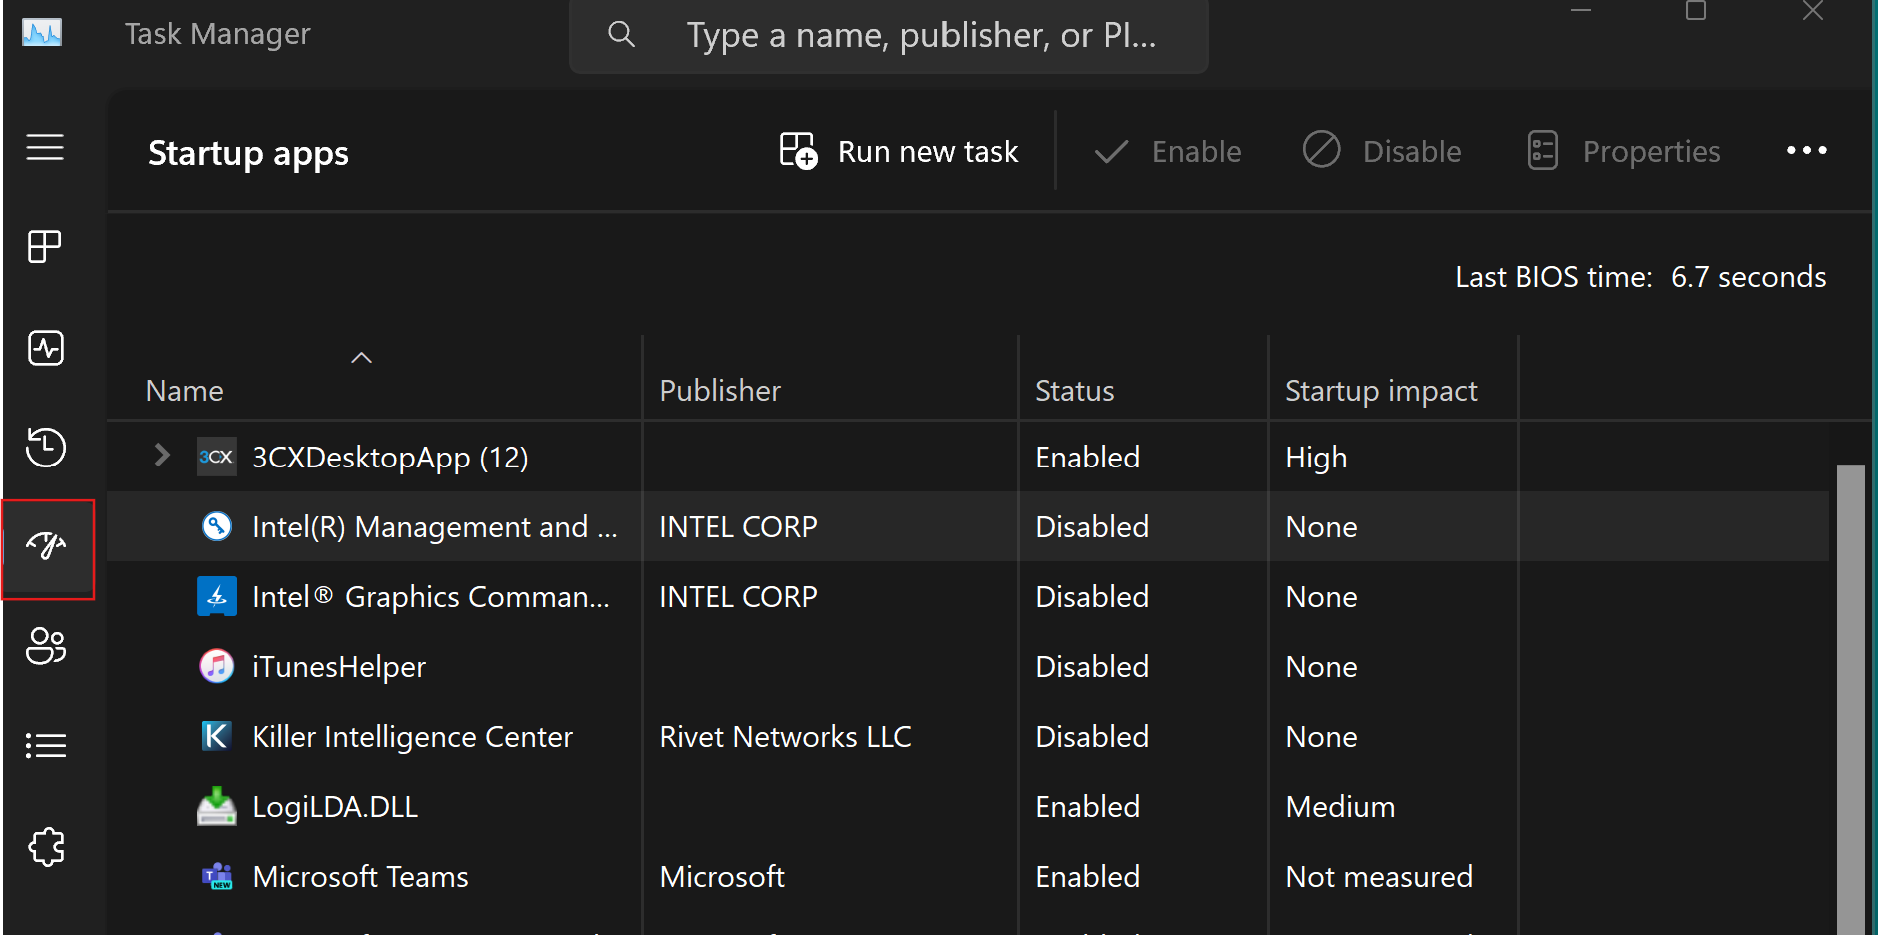
Task: Open the three-dots more options menu
Action: pos(1806,151)
